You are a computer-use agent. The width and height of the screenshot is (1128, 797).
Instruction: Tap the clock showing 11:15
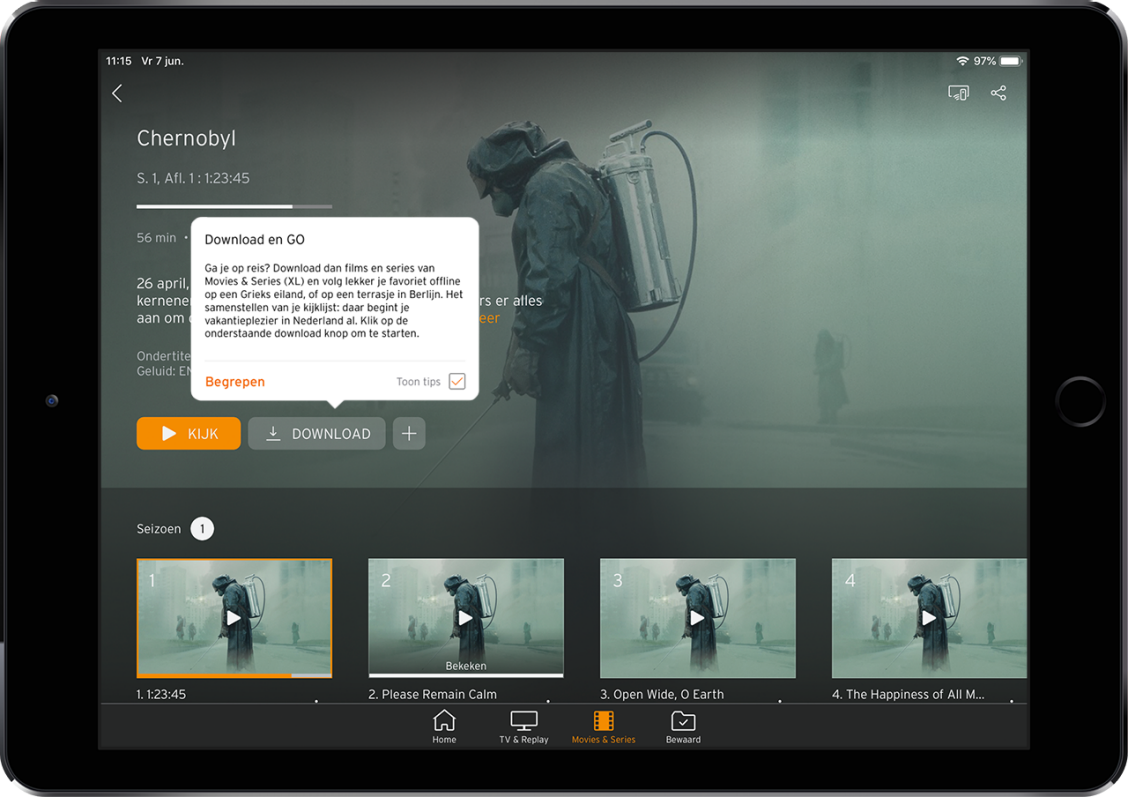pos(119,61)
